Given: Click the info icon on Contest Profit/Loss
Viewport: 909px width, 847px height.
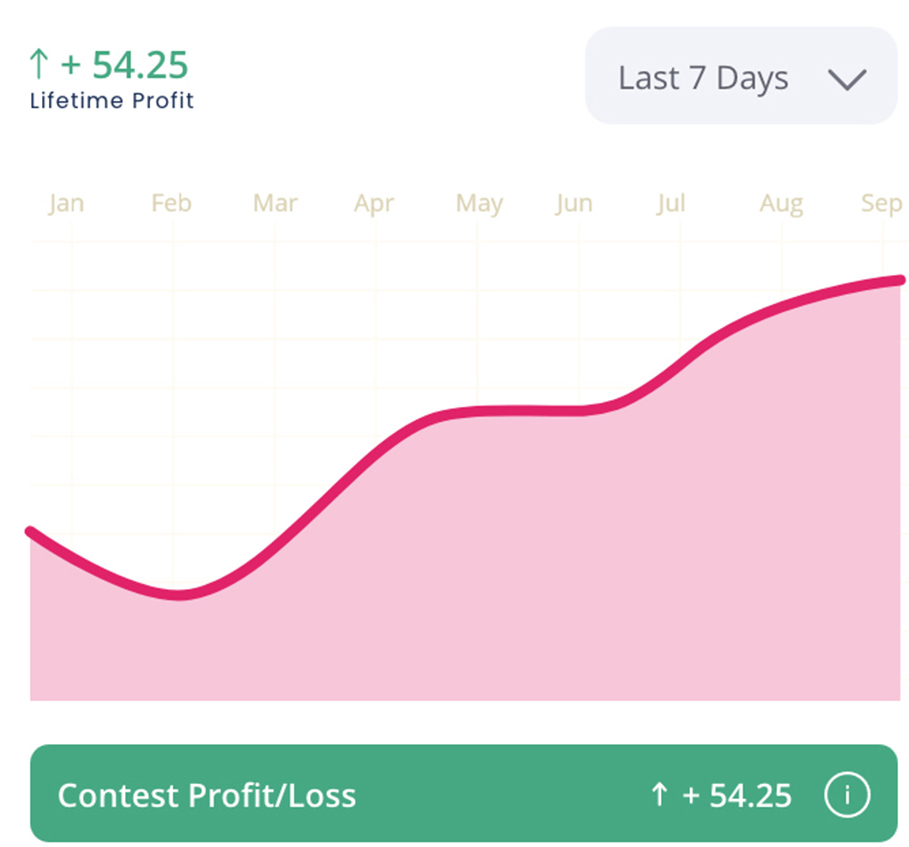Looking at the screenshot, I should (x=847, y=796).
